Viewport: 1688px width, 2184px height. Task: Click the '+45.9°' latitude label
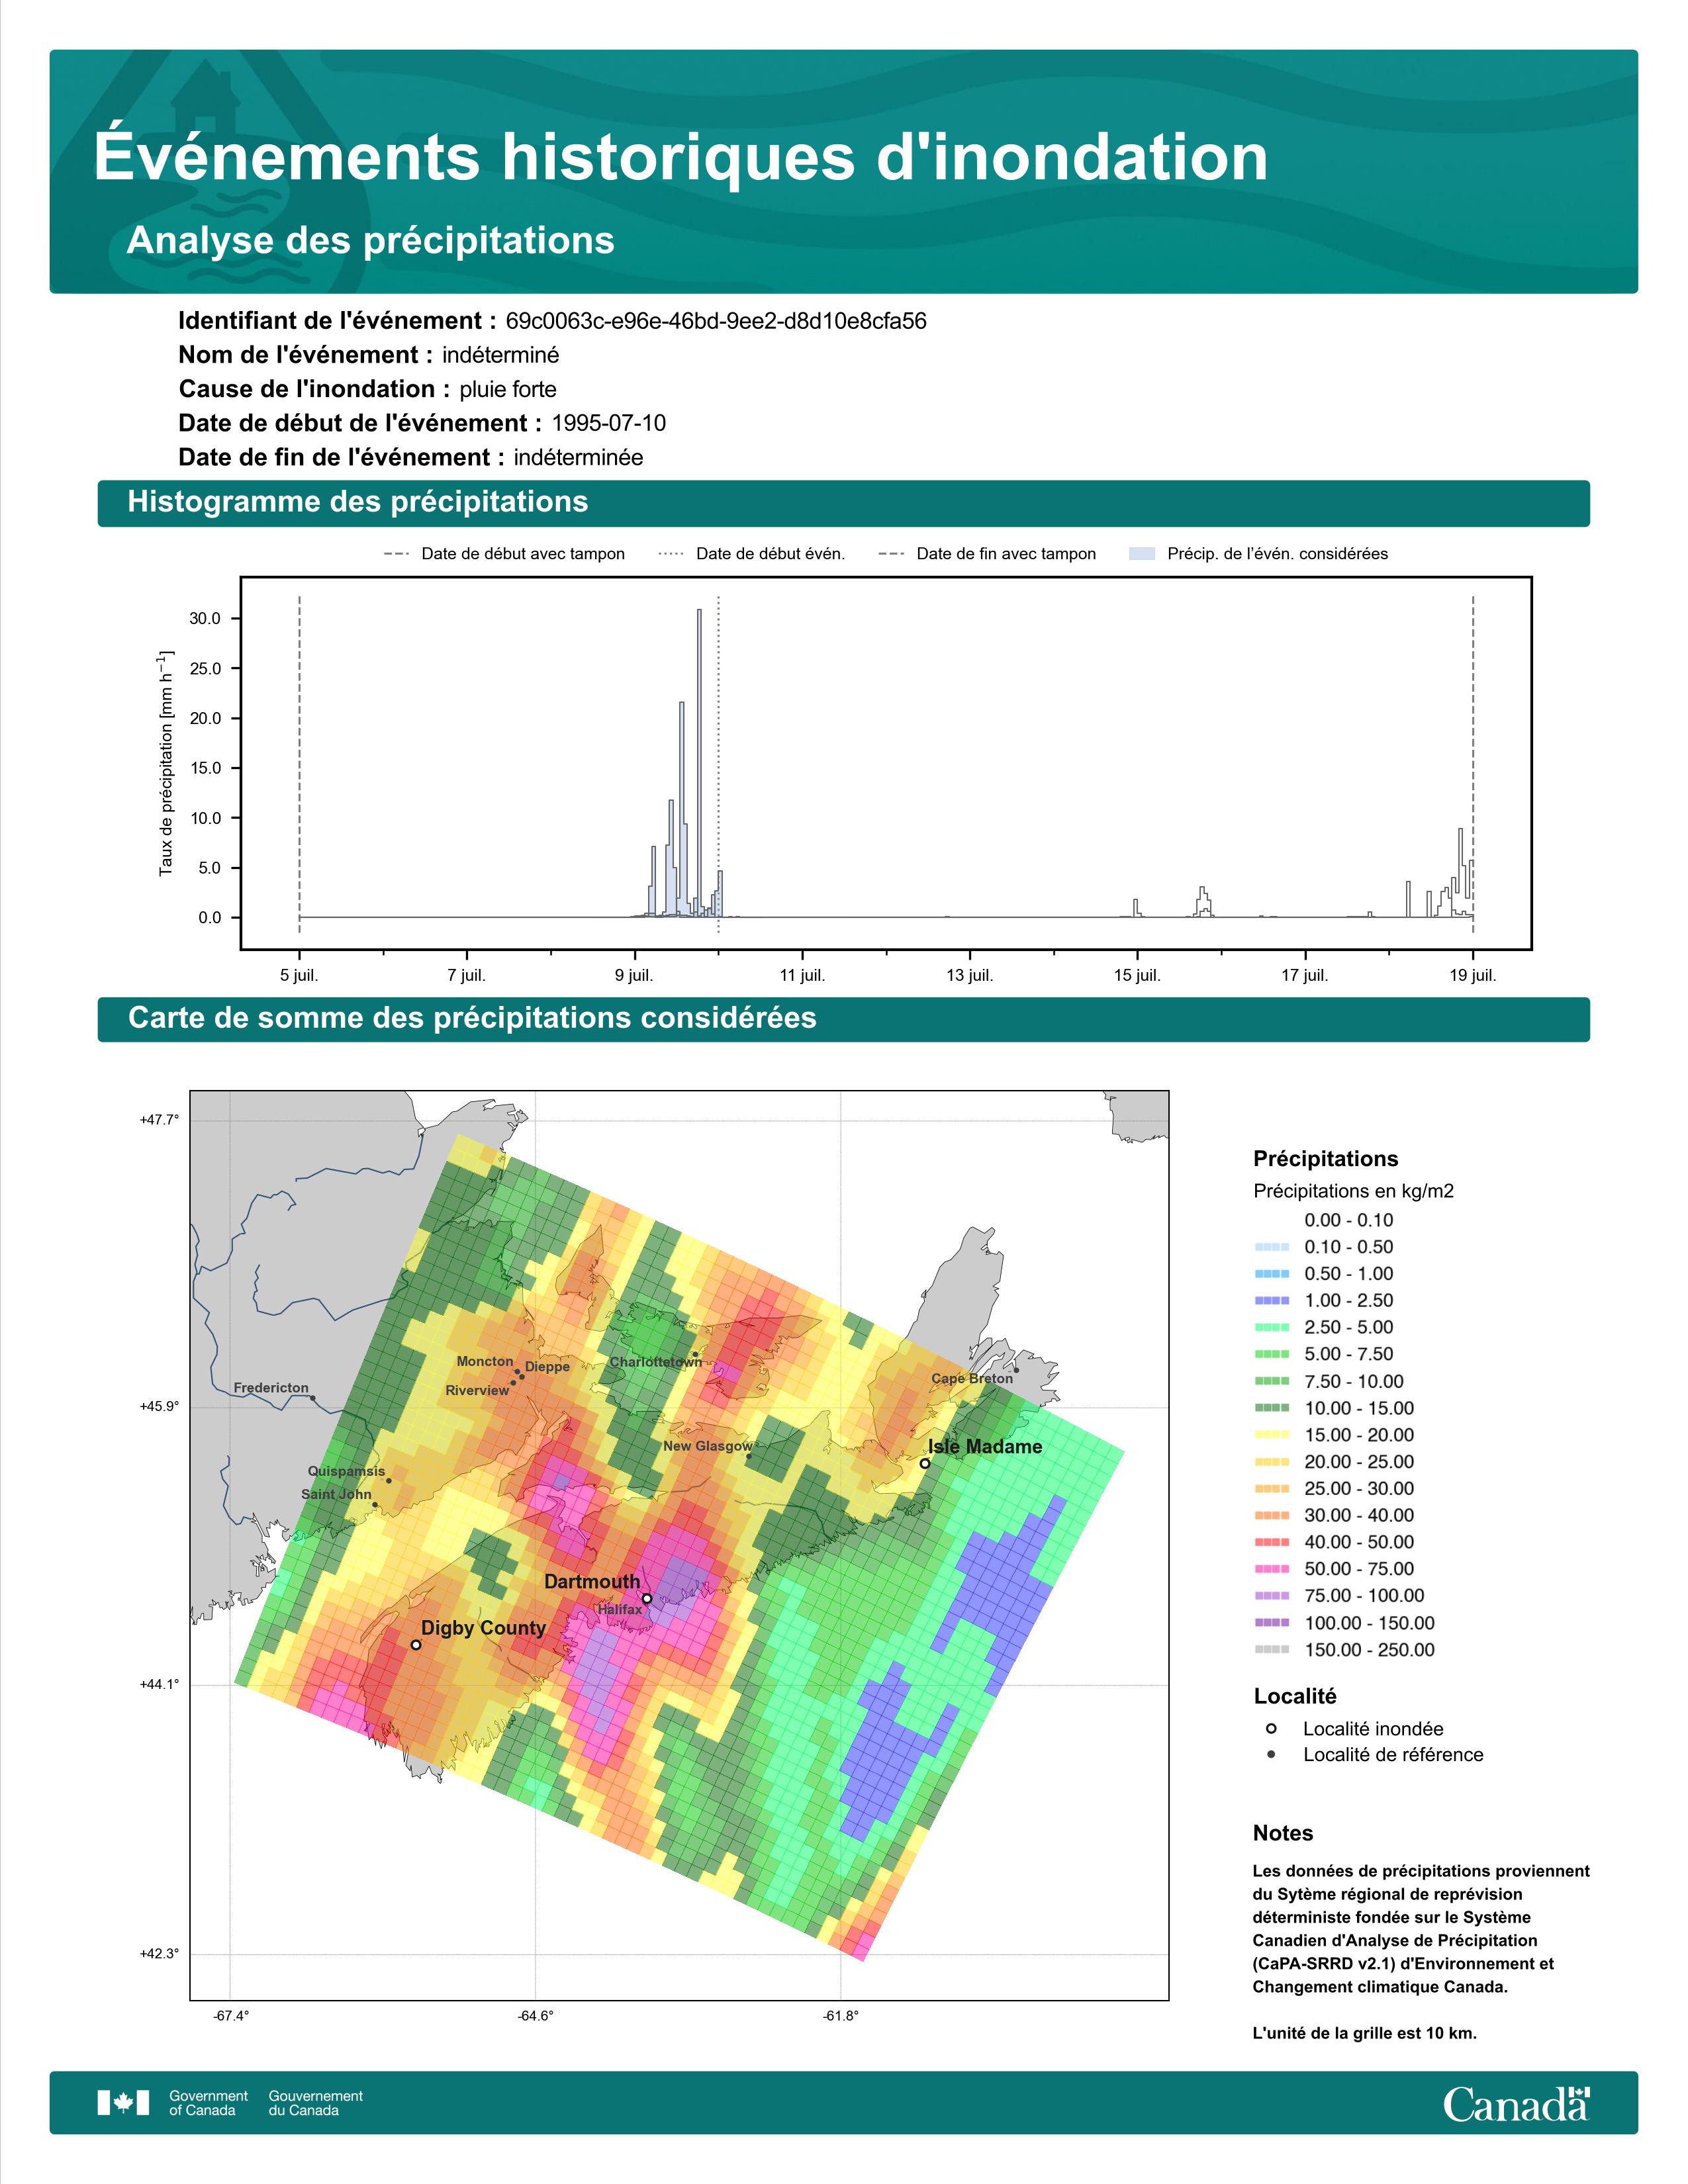(159, 1406)
